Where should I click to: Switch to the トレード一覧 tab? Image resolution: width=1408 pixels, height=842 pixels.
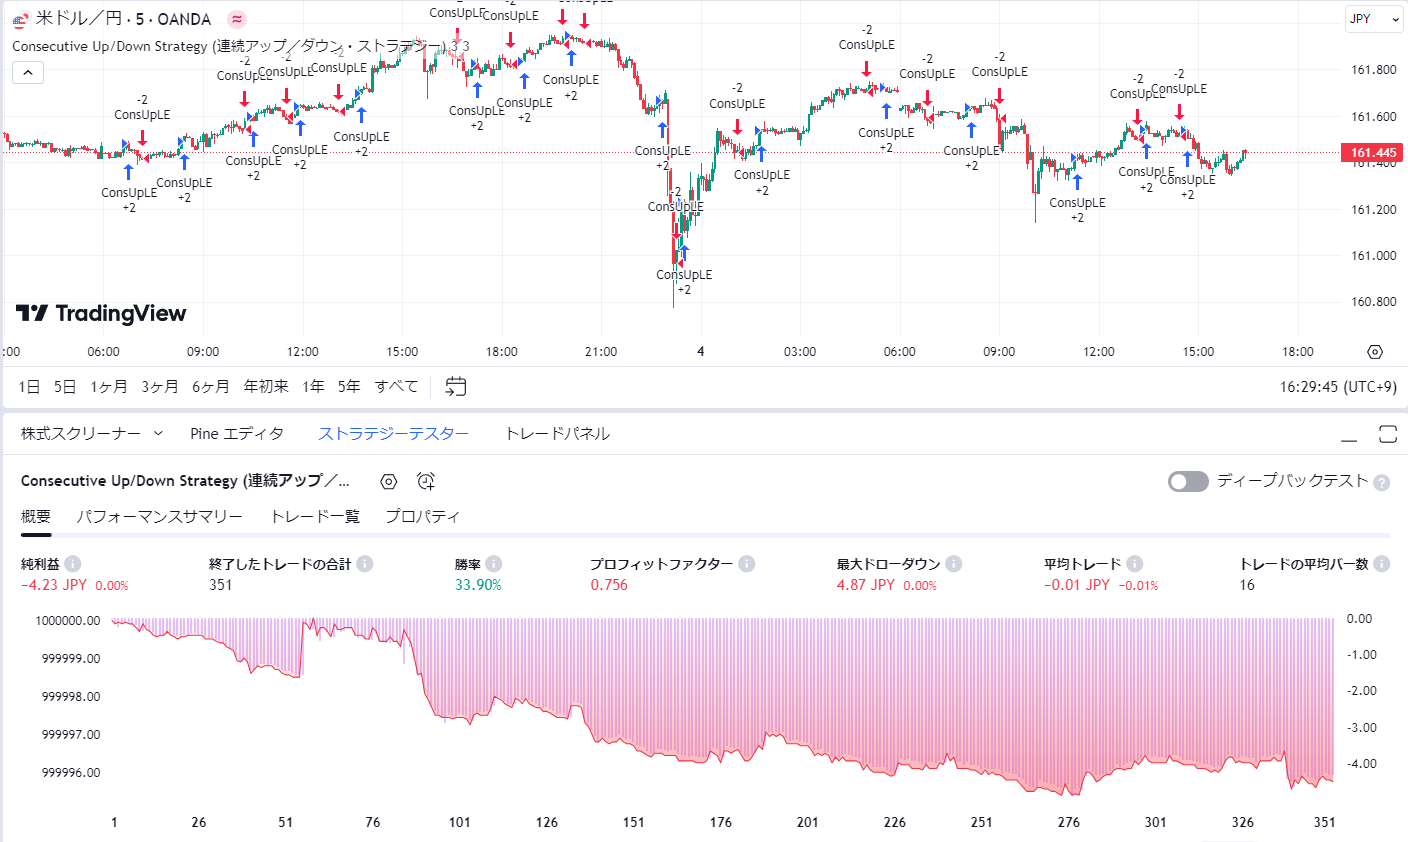click(x=315, y=517)
